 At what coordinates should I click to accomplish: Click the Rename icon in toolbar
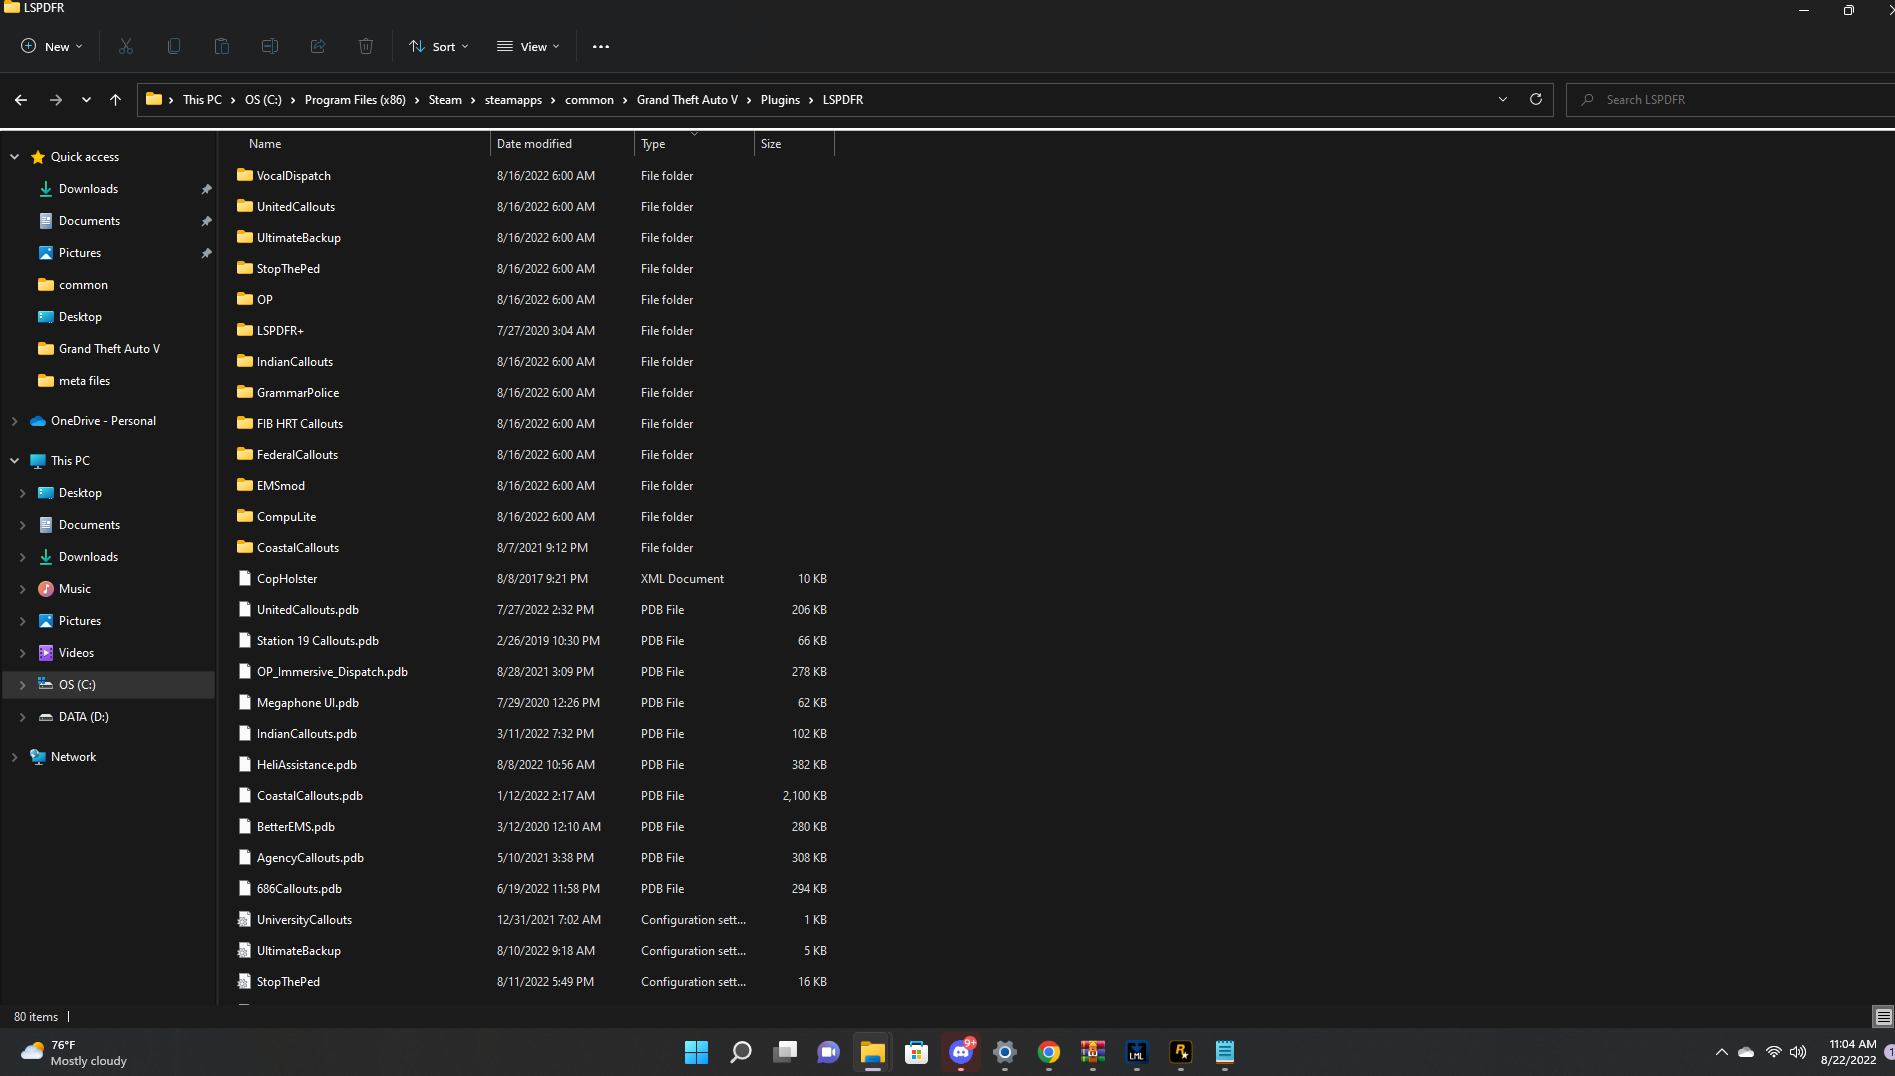(x=270, y=46)
